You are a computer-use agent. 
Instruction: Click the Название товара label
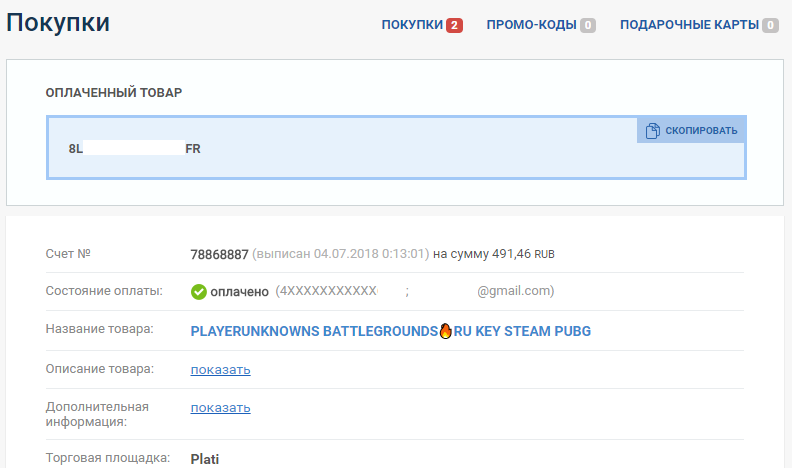point(100,329)
